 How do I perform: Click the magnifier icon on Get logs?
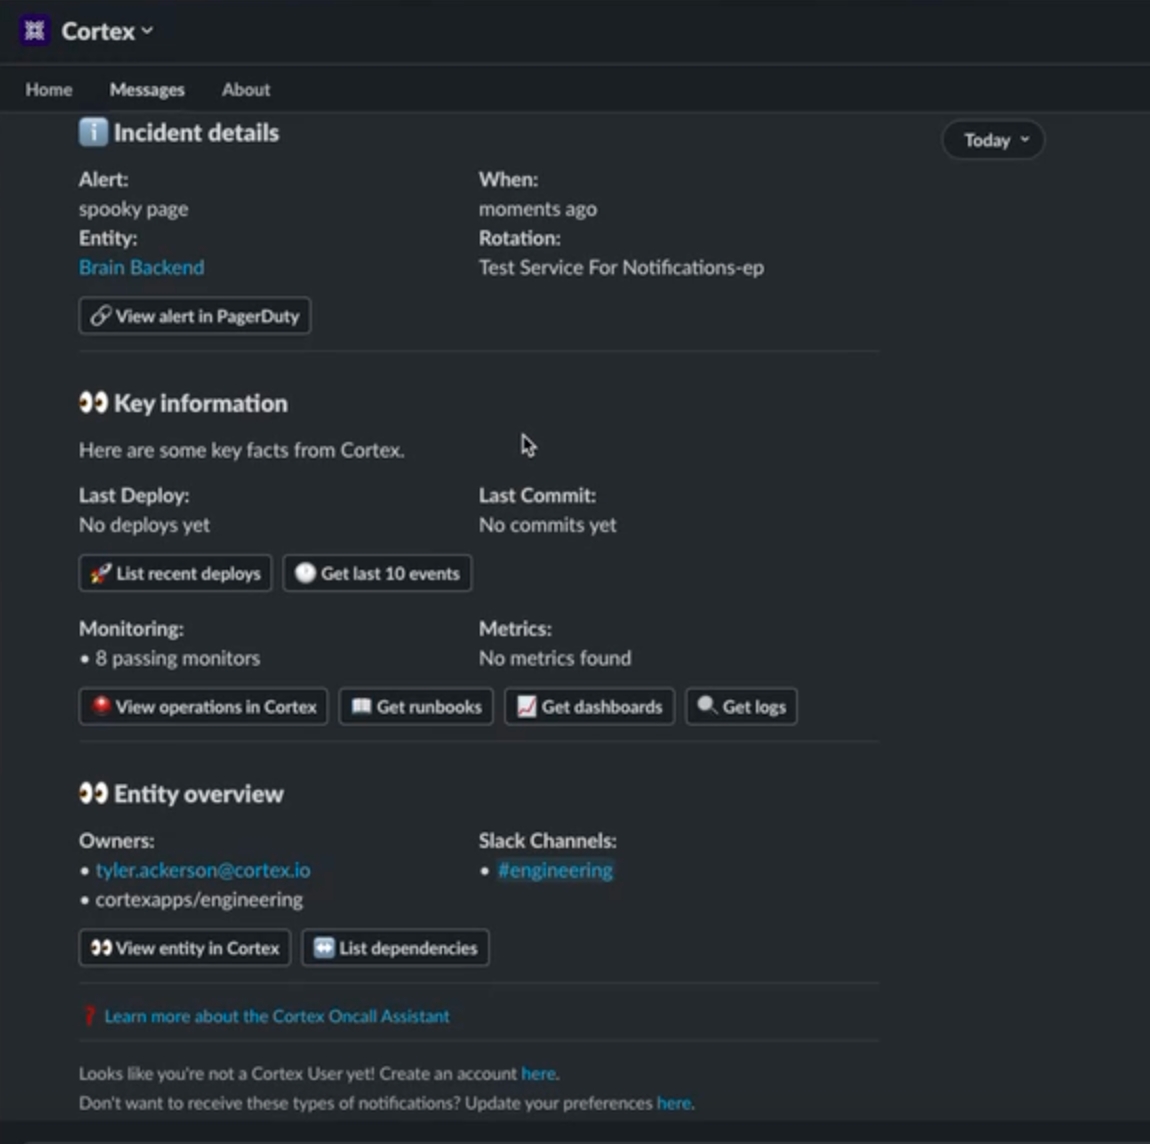pos(707,706)
